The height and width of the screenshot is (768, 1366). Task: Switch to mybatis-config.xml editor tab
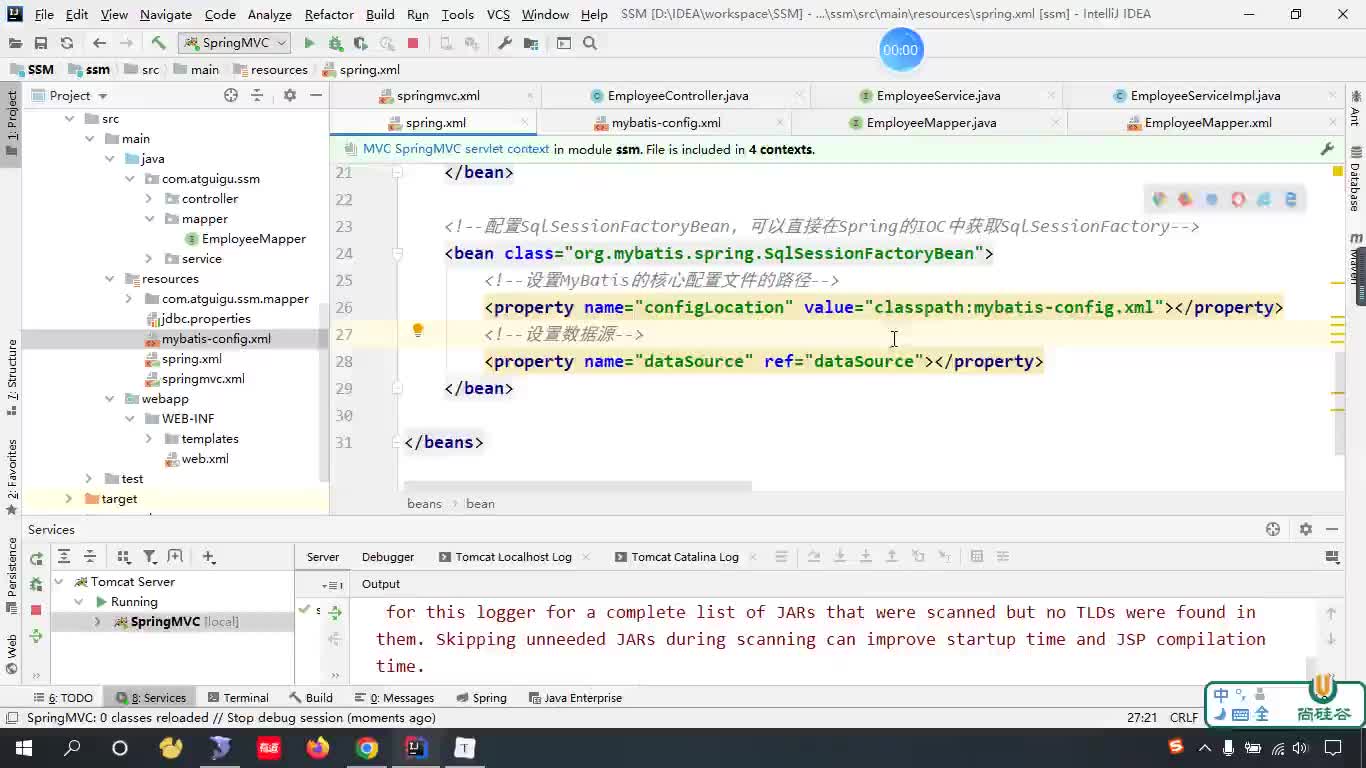click(666, 122)
